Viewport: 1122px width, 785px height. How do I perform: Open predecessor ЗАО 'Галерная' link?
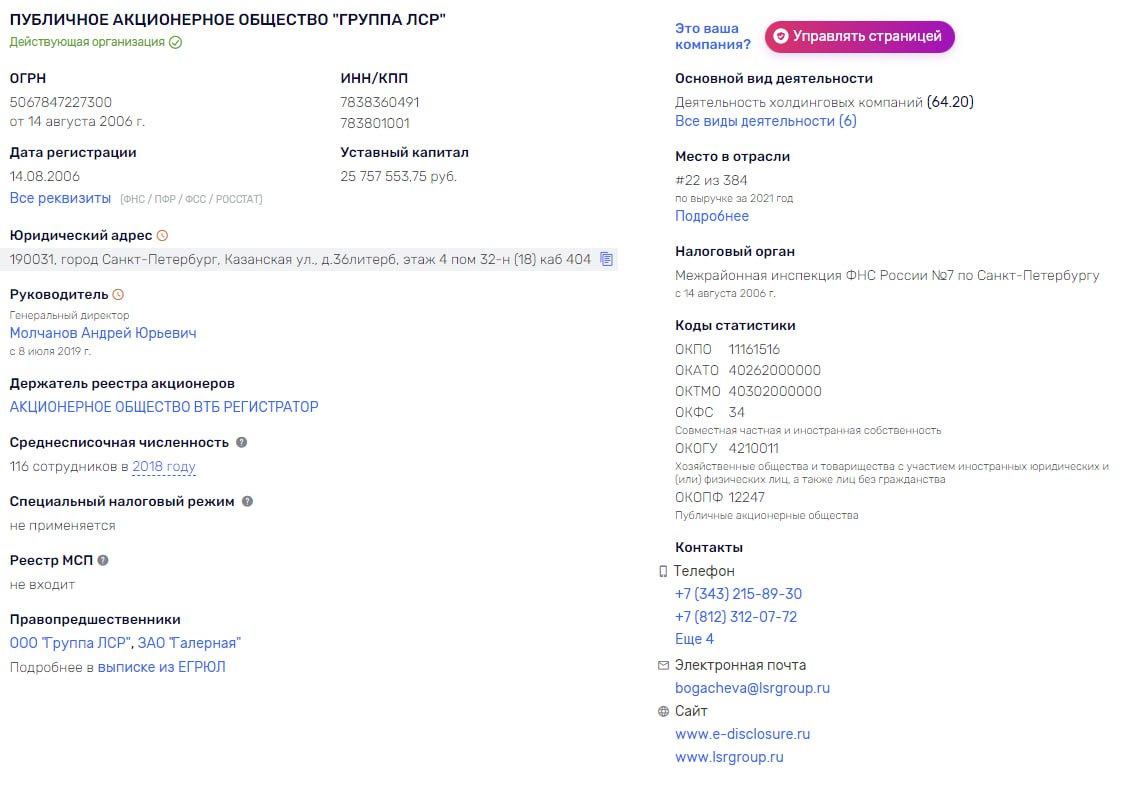189,643
